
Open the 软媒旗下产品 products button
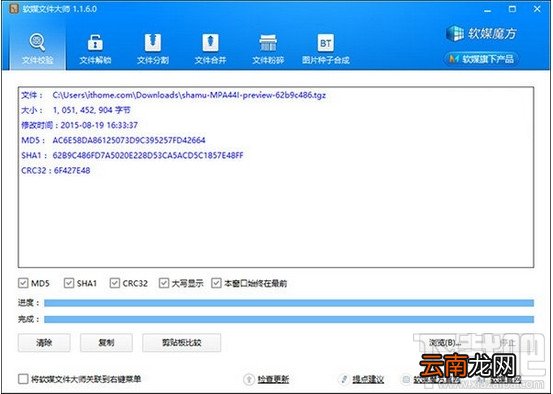pyautogui.click(x=481, y=59)
